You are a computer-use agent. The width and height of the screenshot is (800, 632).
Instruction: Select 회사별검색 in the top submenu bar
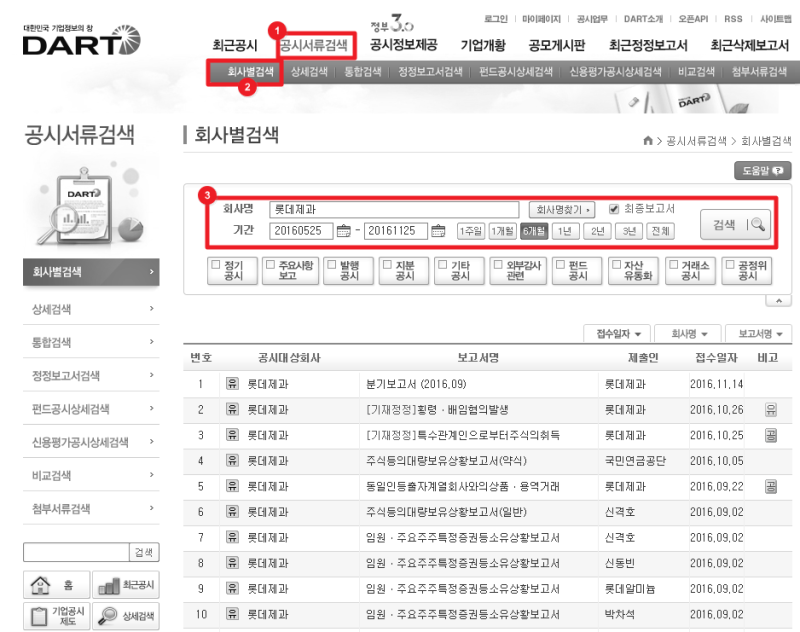click(250, 71)
